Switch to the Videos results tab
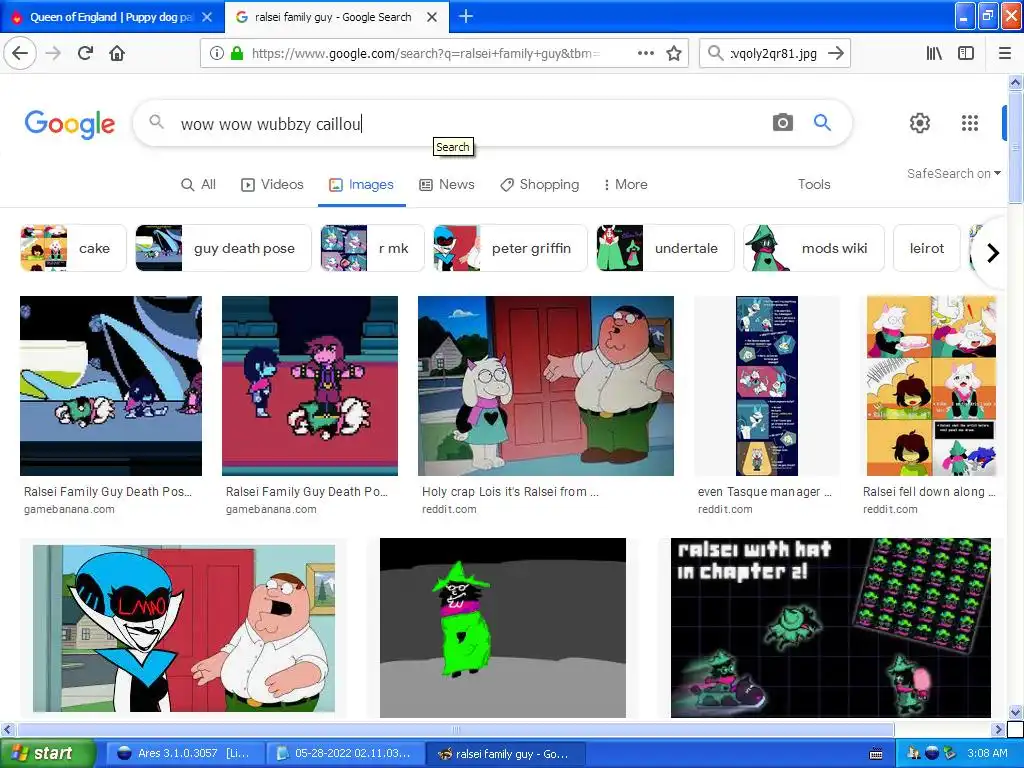The width and height of the screenshot is (1024, 768). coord(272,184)
